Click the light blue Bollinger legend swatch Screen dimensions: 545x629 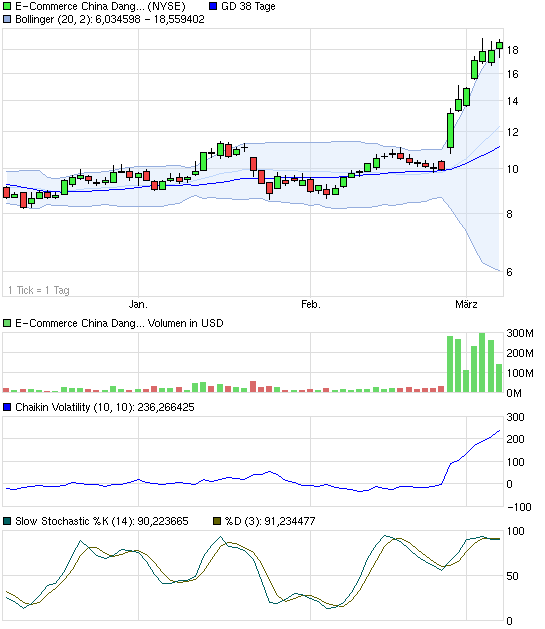pos(7,19)
